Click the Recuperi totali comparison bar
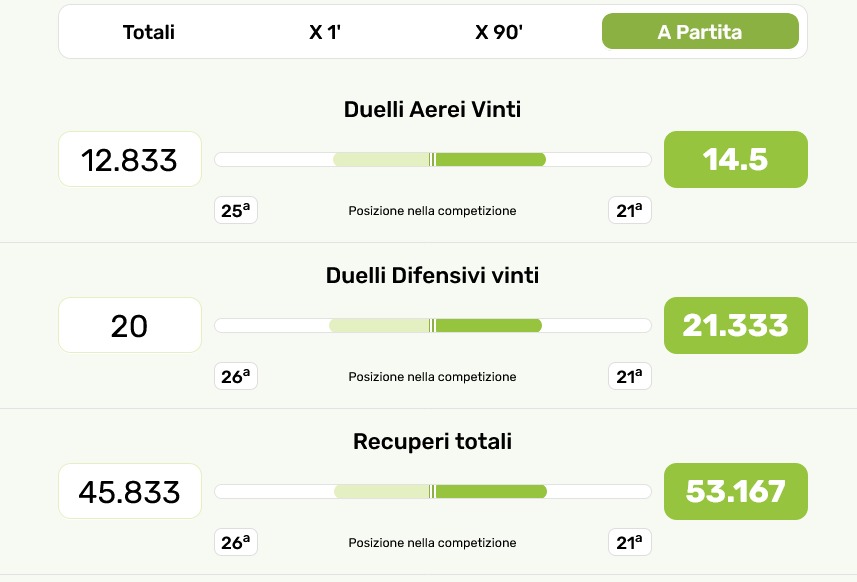The image size is (857, 582). (432, 491)
